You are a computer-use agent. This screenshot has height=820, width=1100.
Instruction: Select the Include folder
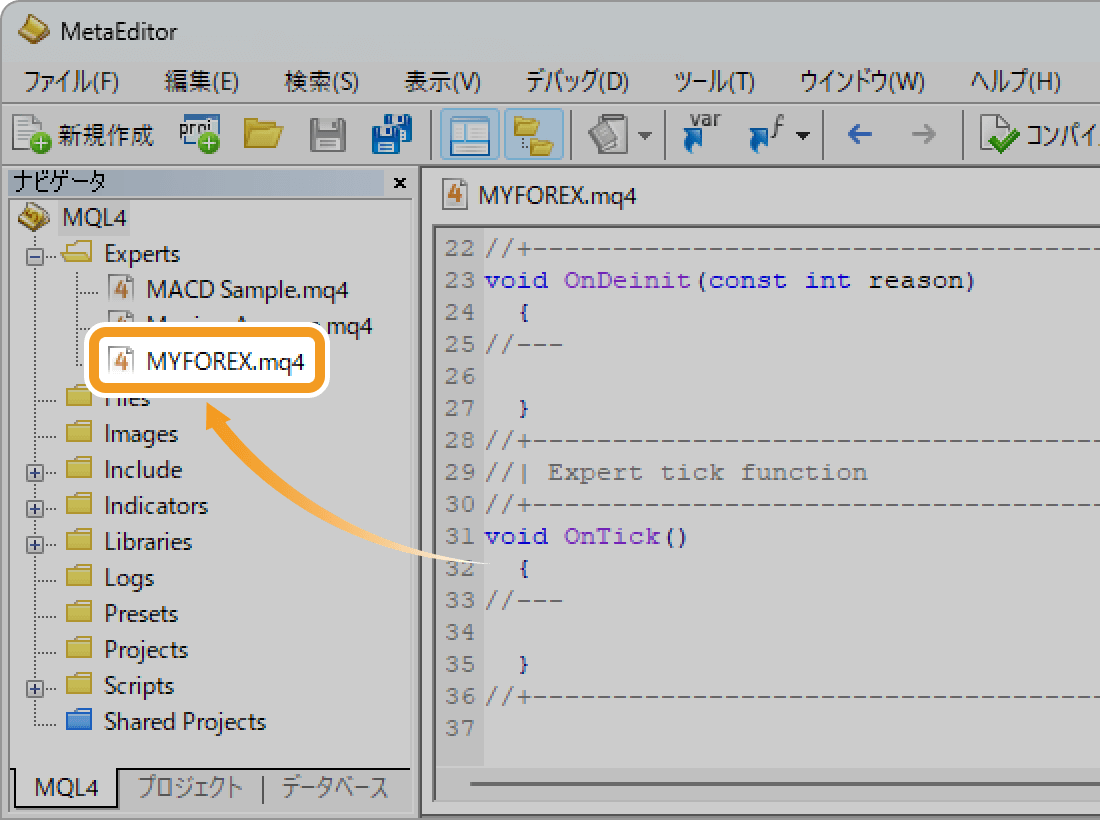coord(143,469)
